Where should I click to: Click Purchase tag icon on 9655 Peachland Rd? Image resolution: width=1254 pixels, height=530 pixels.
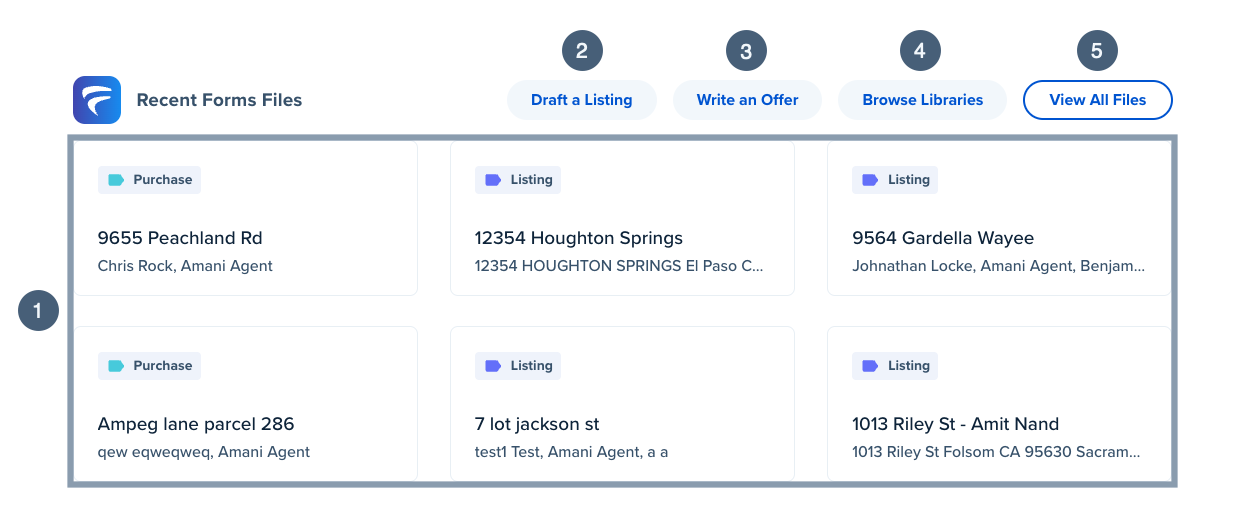(x=116, y=180)
